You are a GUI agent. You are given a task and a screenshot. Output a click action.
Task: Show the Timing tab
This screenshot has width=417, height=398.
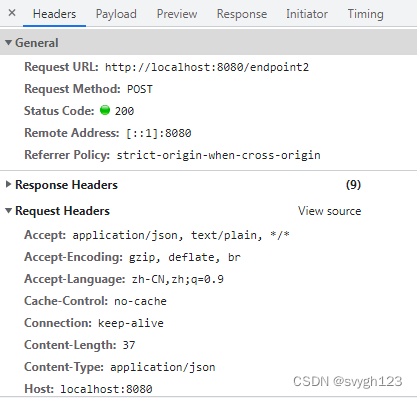point(365,14)
